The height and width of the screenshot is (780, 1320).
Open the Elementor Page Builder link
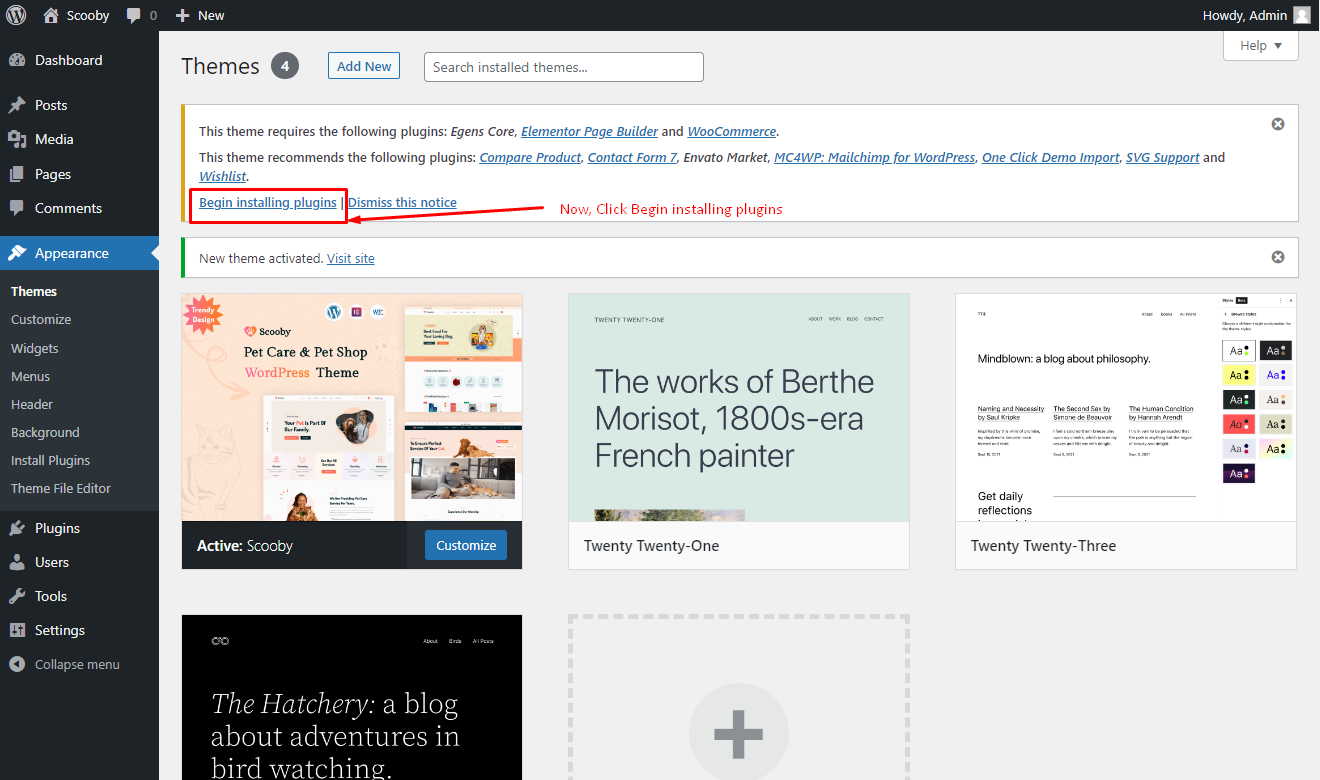click(x=590, y=131)
